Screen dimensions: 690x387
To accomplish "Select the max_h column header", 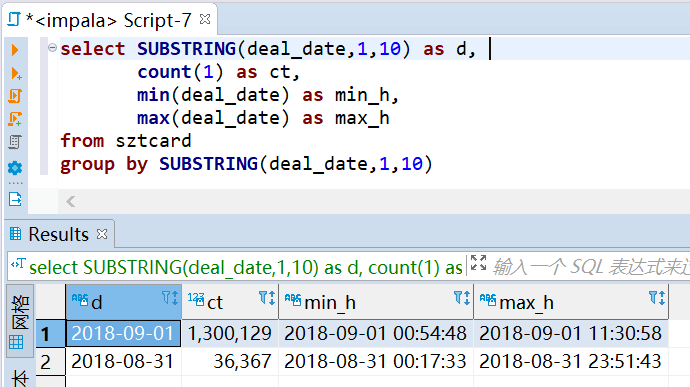I will pos(571,302).
